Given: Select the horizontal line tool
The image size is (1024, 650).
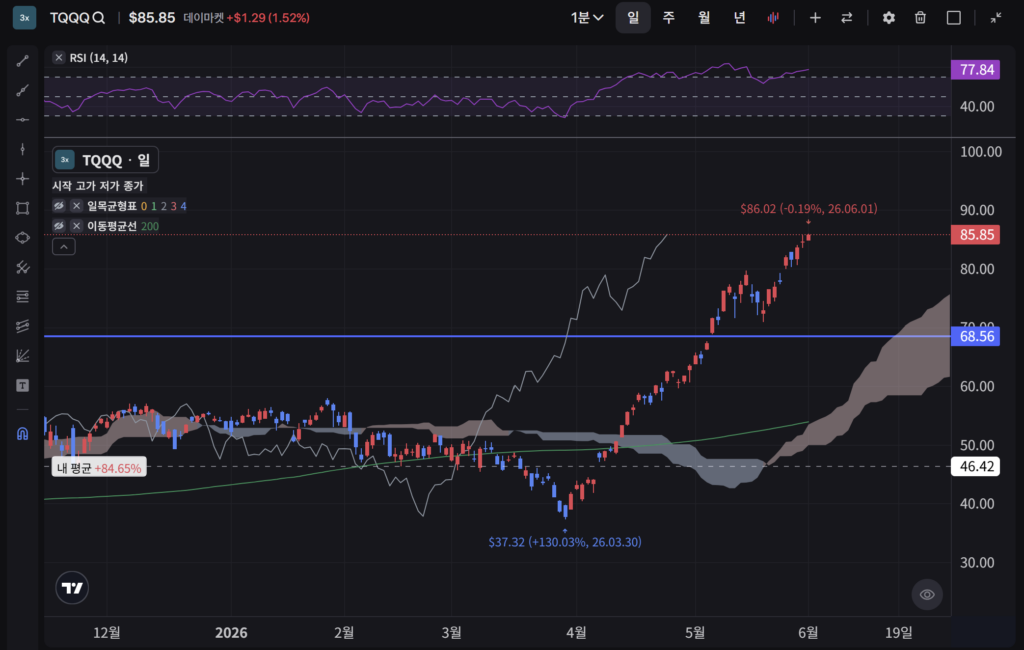Looking at the screenshot, I should 22,120.
